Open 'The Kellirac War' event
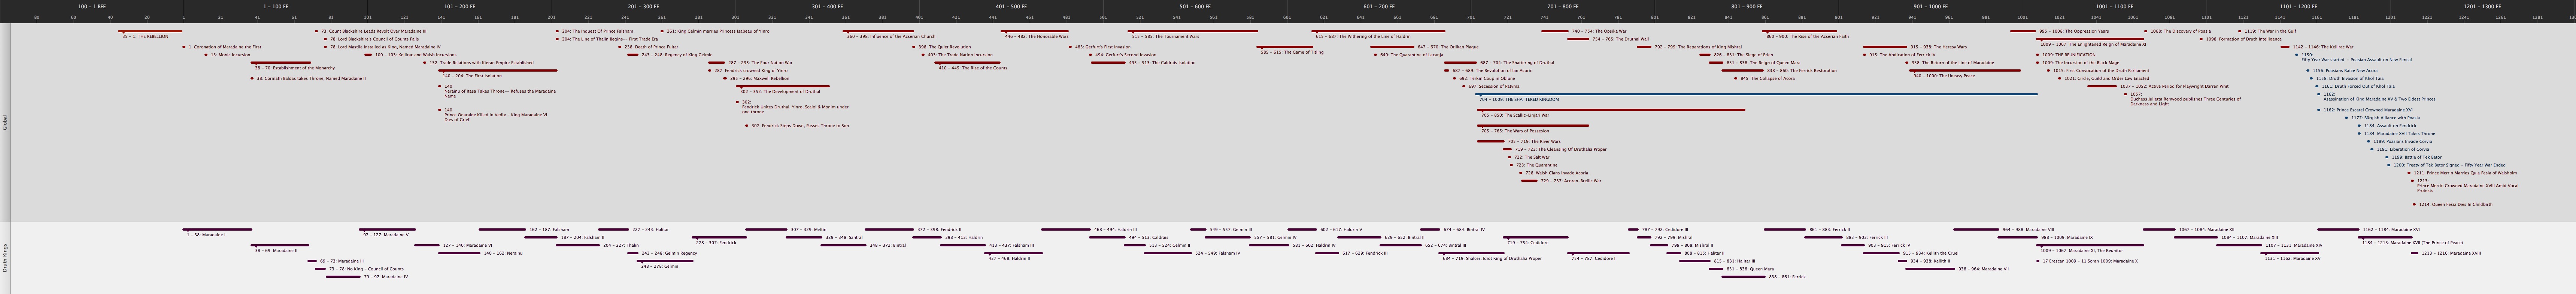This screenshot has width=2576, height=294. point(2317,47)
